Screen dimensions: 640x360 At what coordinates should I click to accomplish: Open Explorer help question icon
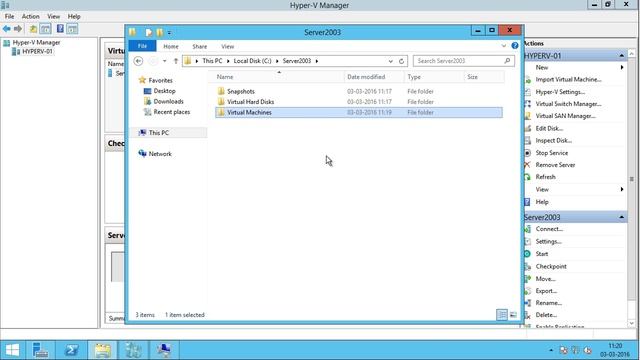click(515, 46)
